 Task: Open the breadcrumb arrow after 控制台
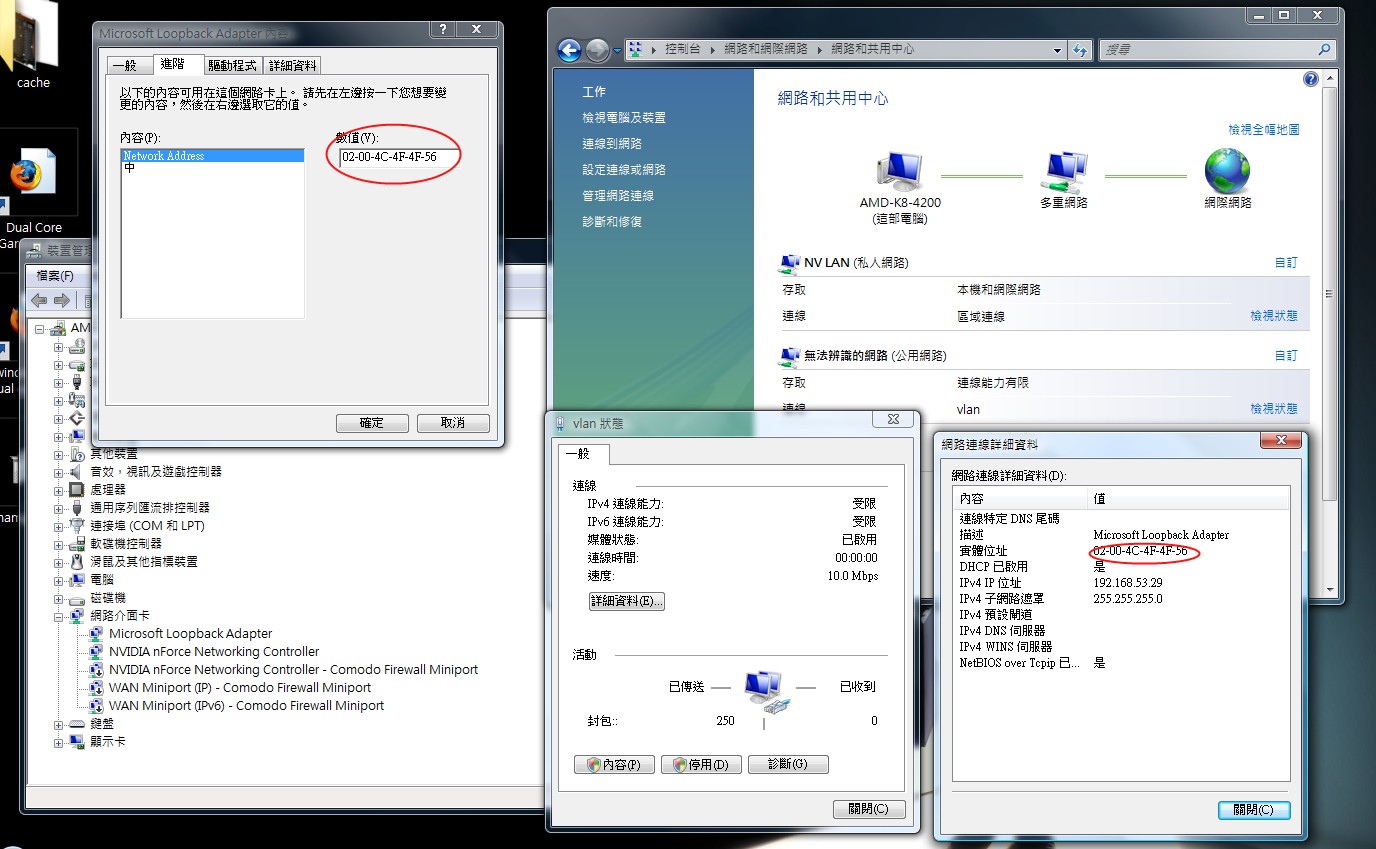[x=714, y=49]
